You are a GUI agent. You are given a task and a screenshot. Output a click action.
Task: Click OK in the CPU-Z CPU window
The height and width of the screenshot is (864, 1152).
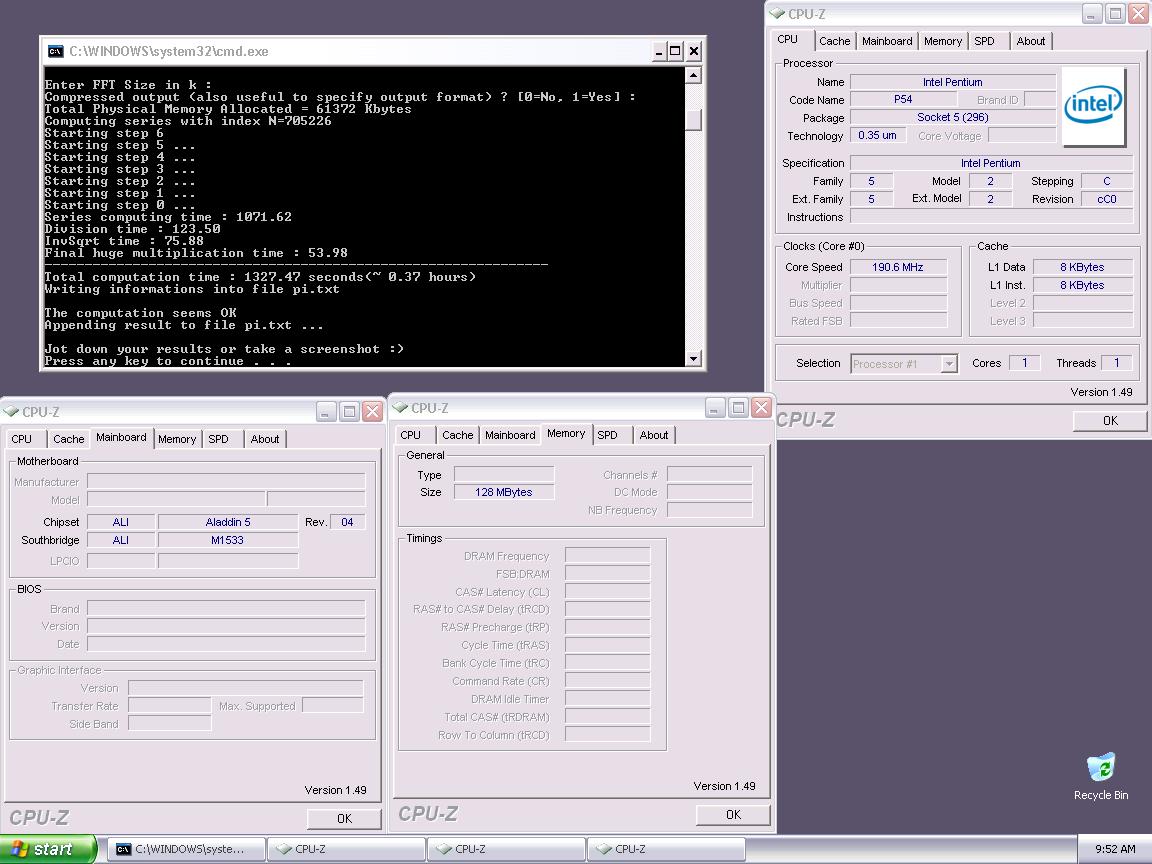[1110, 420]
